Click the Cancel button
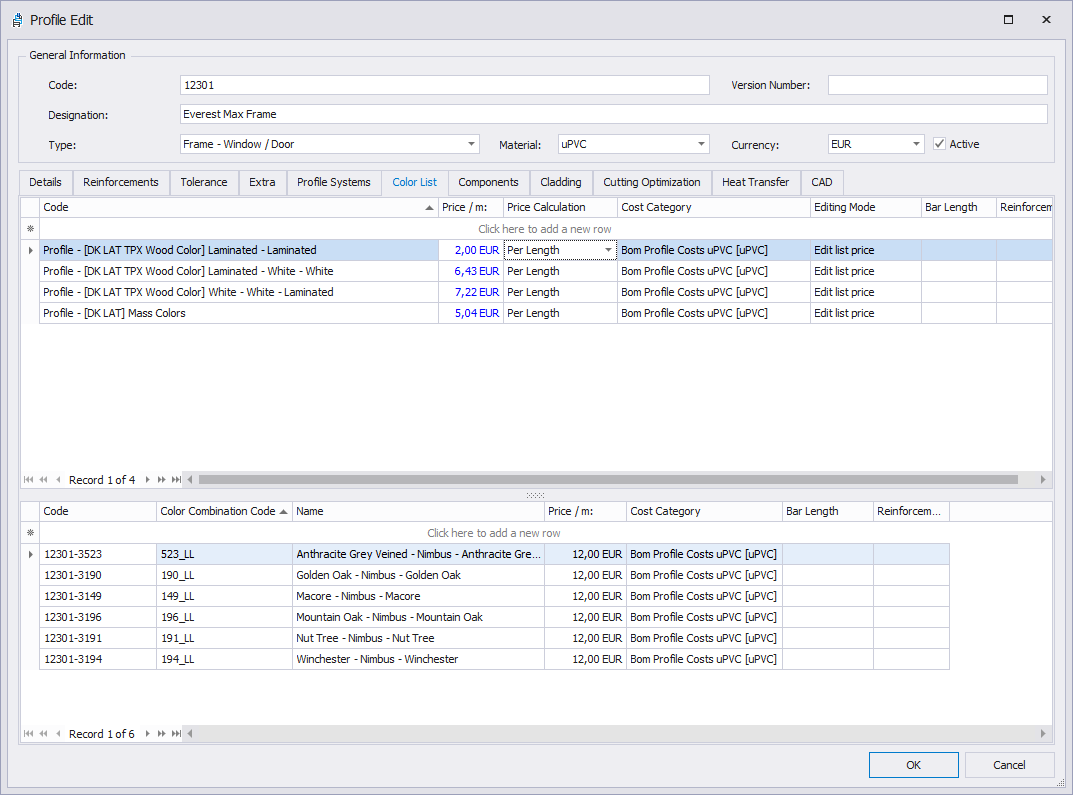The width and height of the screenshot is (1073, 795). pyautogui.click(x=1009, y=765)
